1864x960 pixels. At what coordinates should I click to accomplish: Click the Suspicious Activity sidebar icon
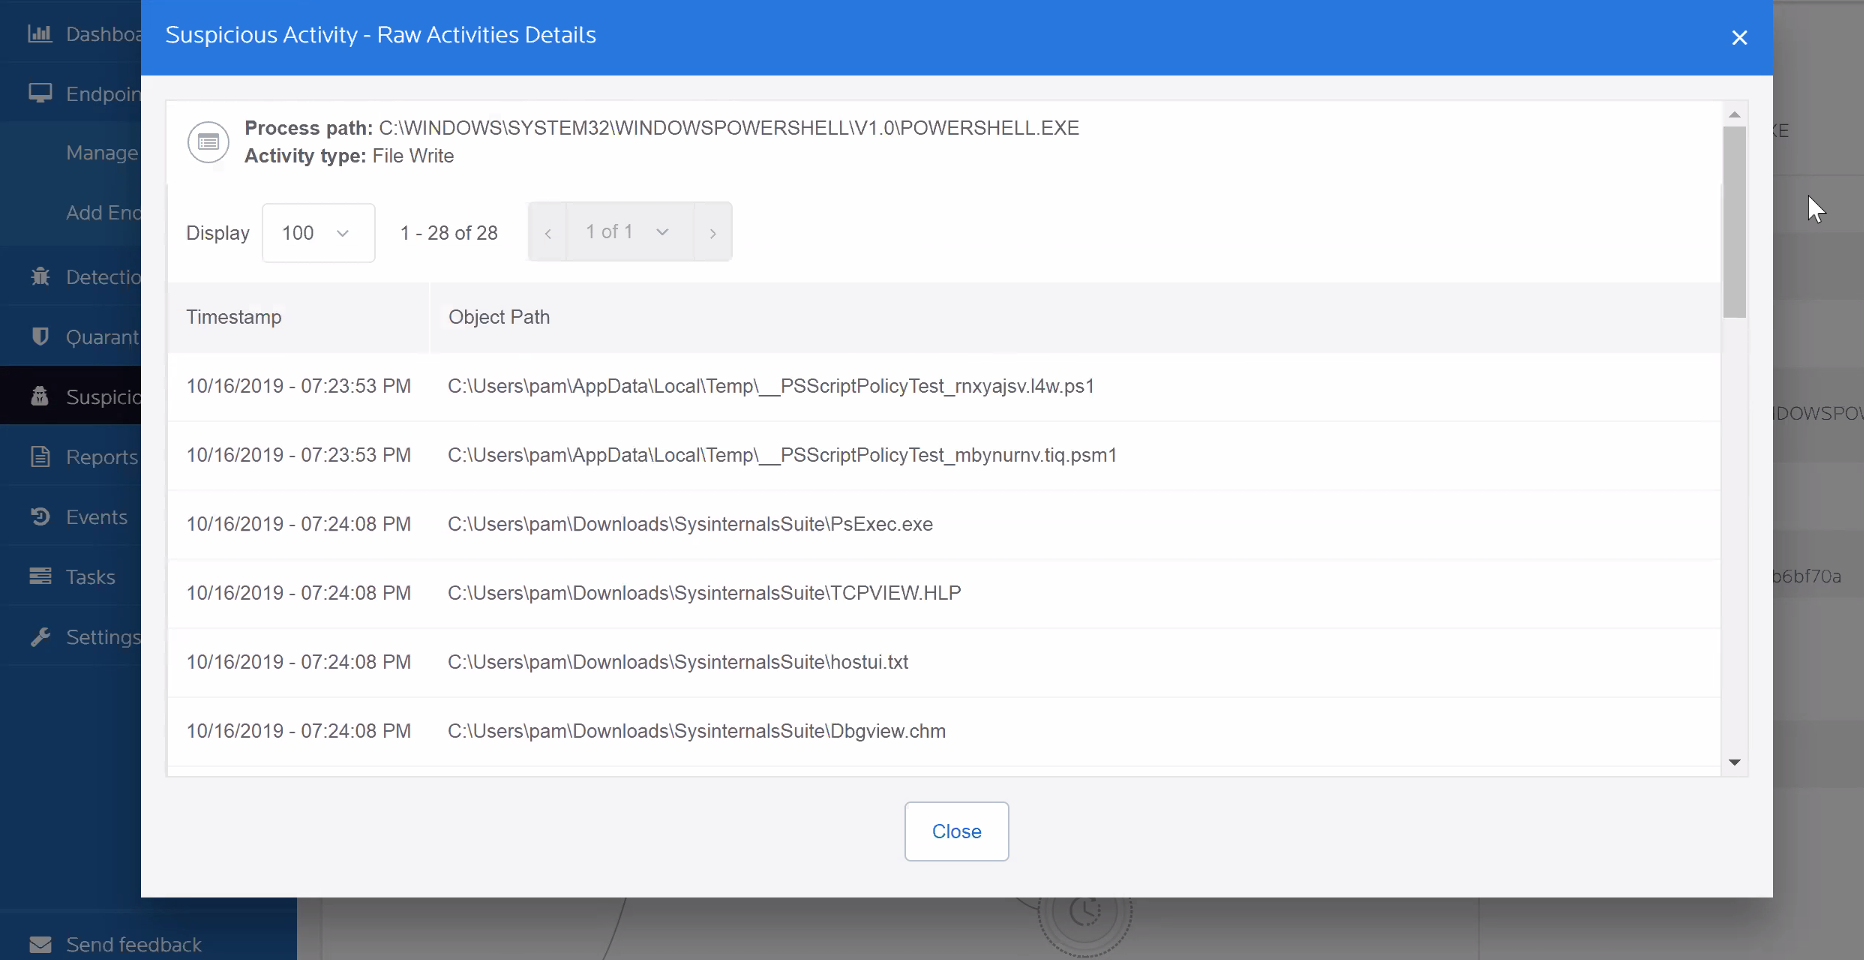click(40, 396)
